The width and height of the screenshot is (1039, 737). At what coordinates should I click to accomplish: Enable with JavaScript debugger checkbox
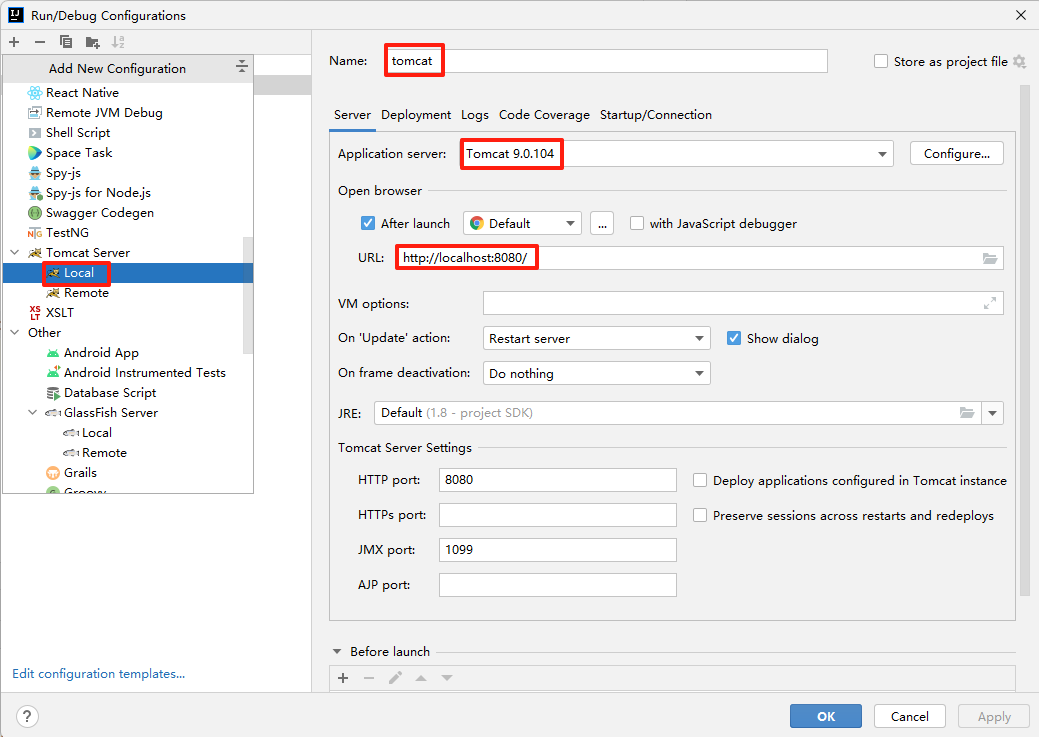tap(637, 223)
